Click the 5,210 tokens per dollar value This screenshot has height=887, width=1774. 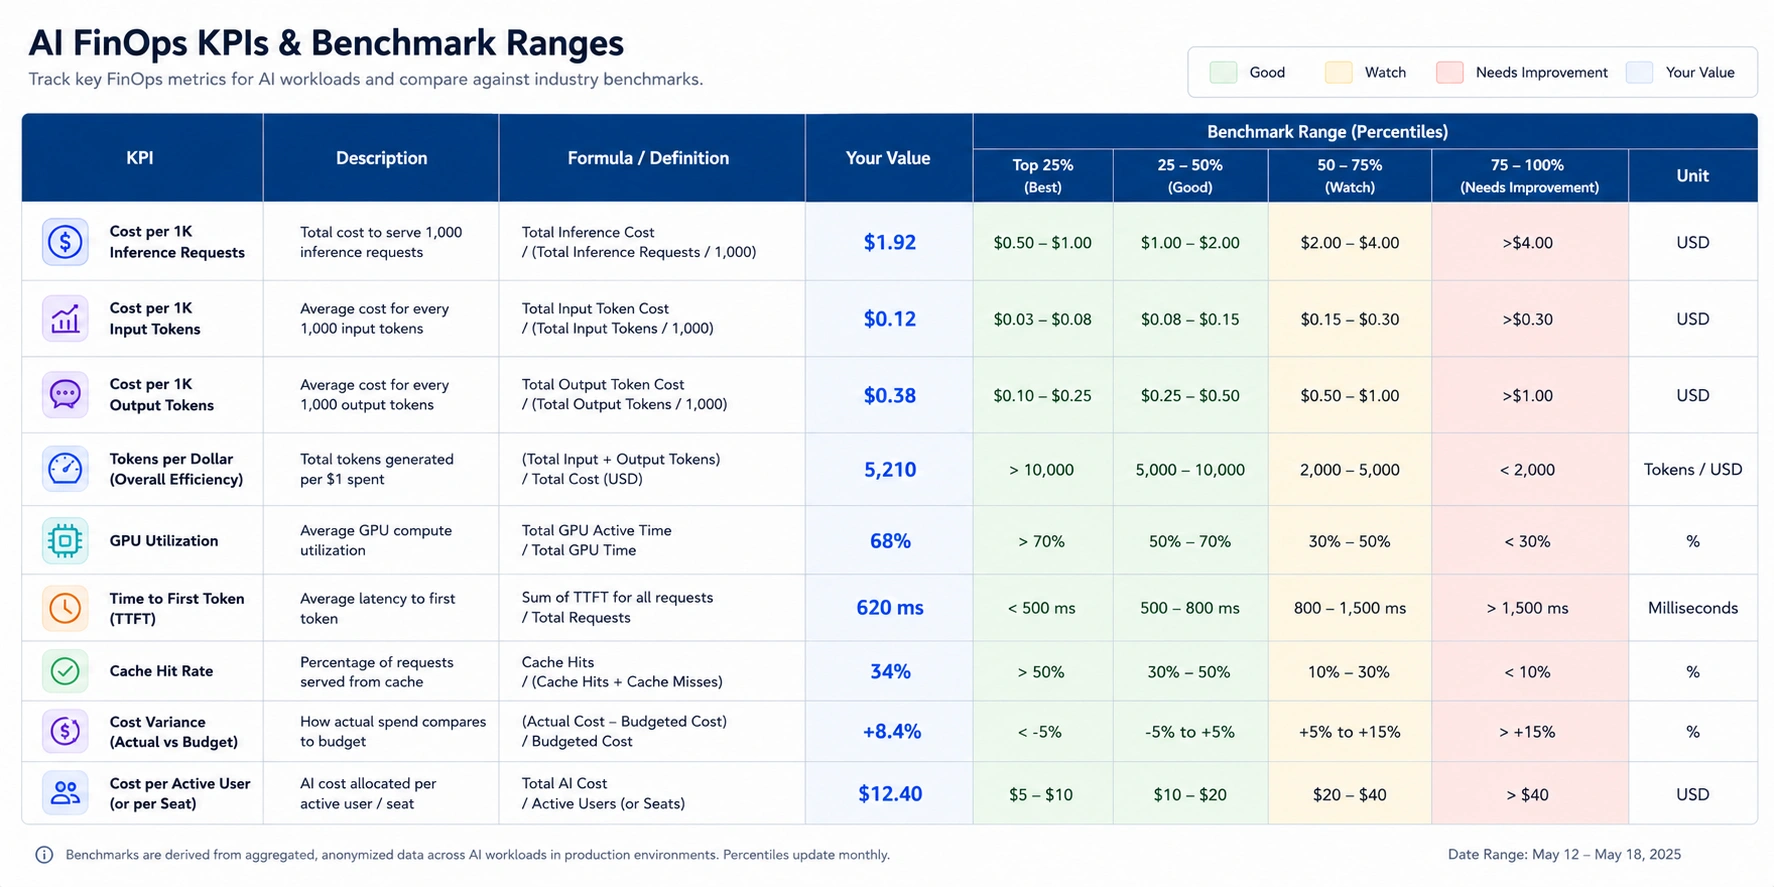[889, 469]
